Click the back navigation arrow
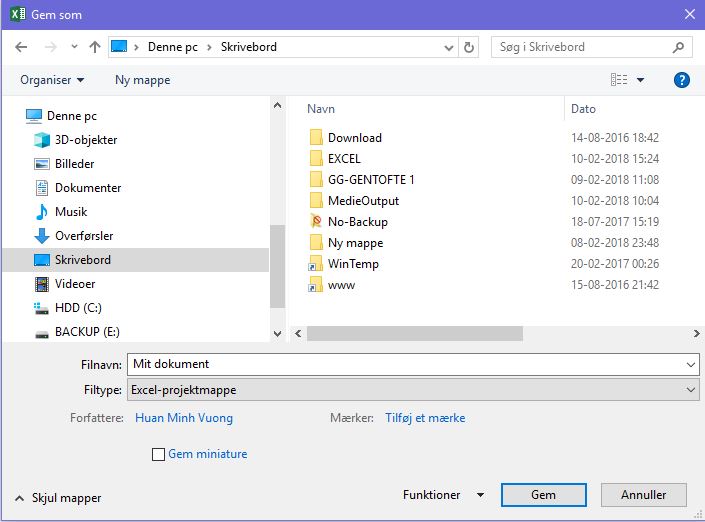 22,47
